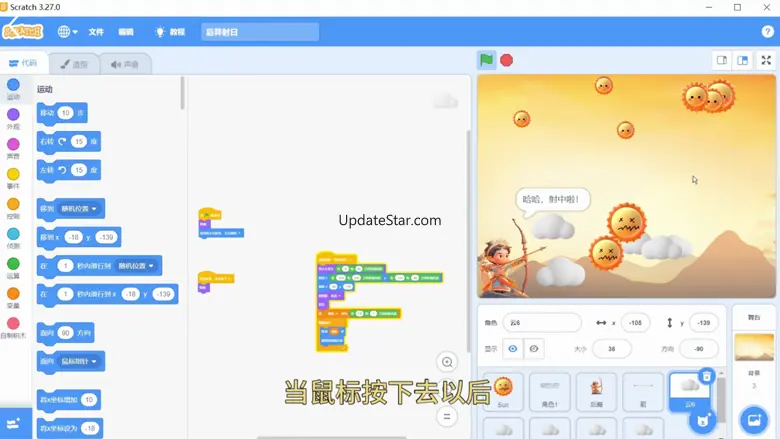Open 随机位置 dropdown in glide block
The width and height of the screenshot is (780, 439).
(136, 266)
